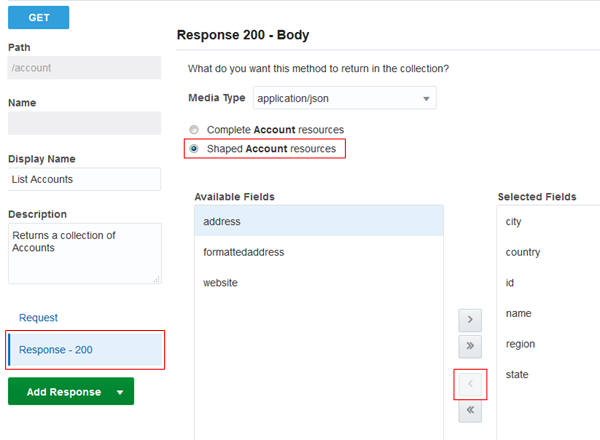Select address in Available Fields
Viewport: 600px width, 440px height.
(318, 221)
